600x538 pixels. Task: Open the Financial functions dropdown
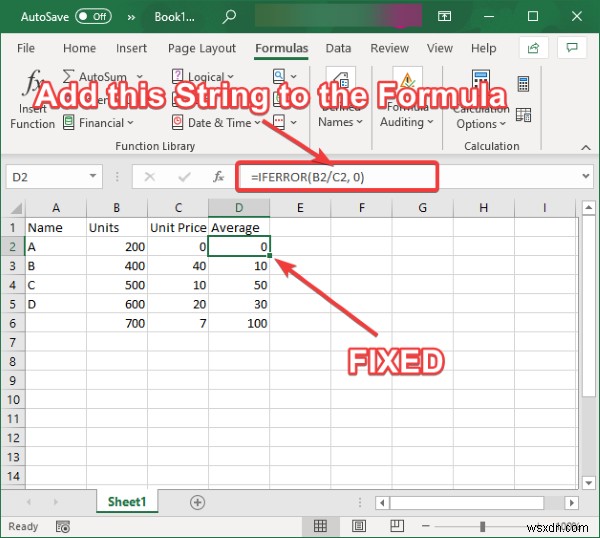pos(98,123)
